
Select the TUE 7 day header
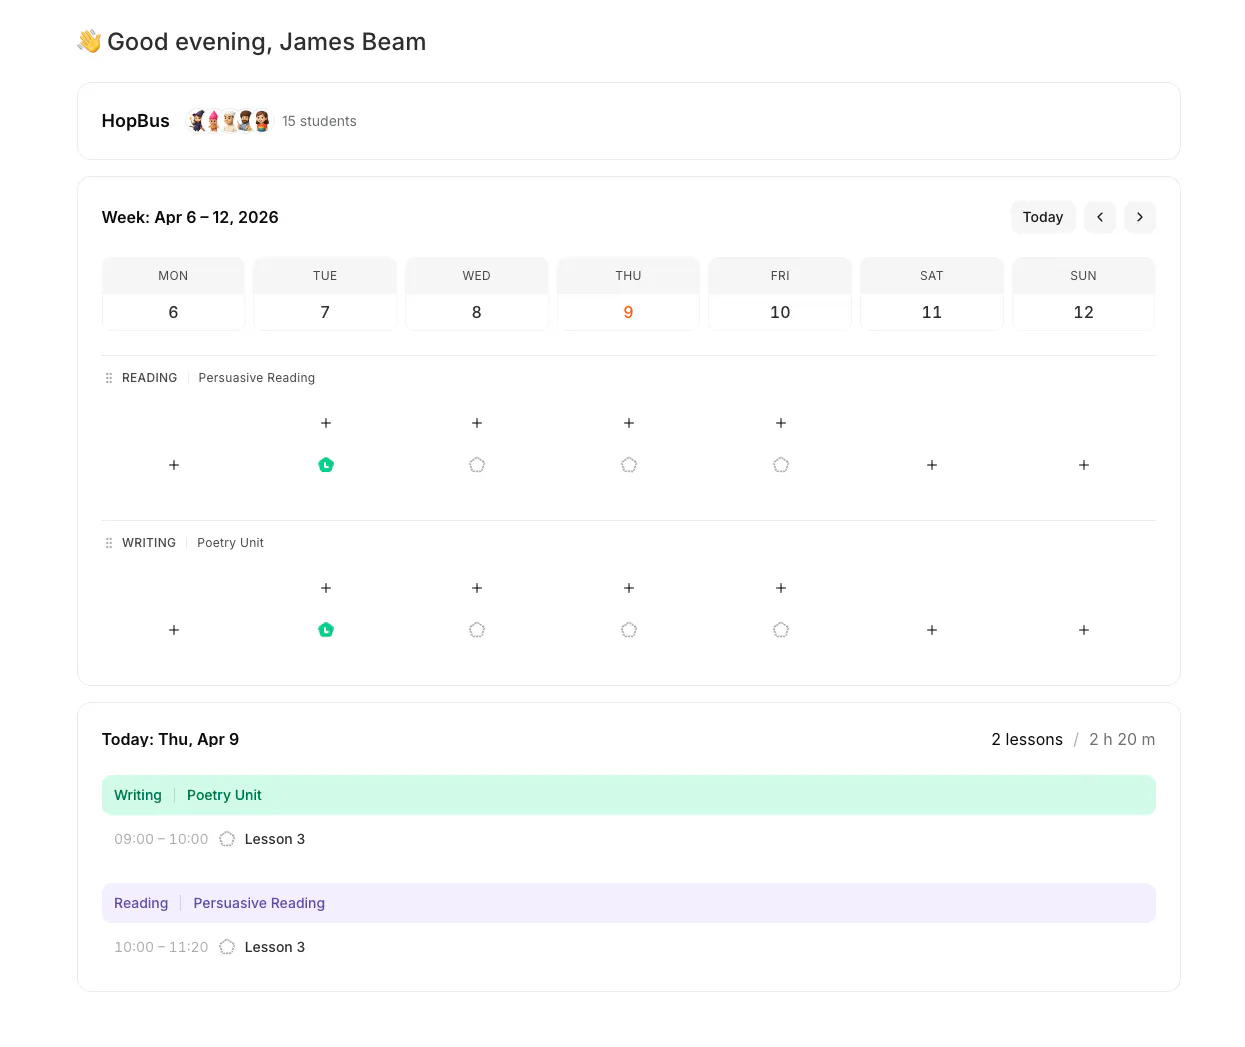coord(325,294)
